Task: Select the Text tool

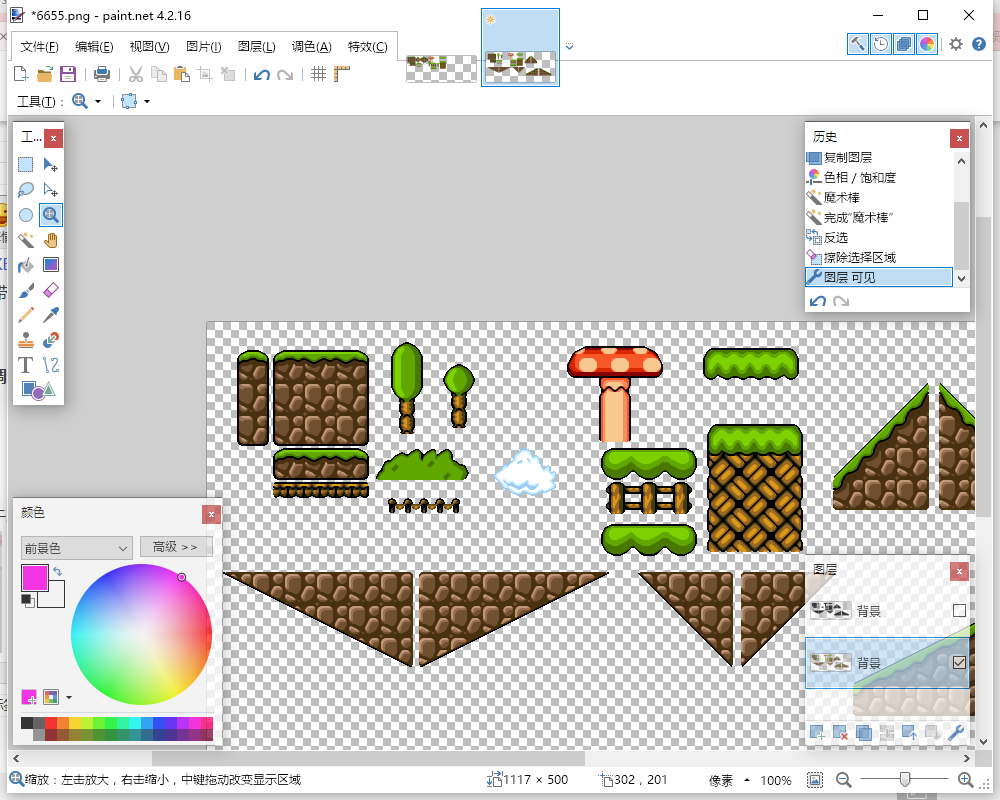Action: 26,365
